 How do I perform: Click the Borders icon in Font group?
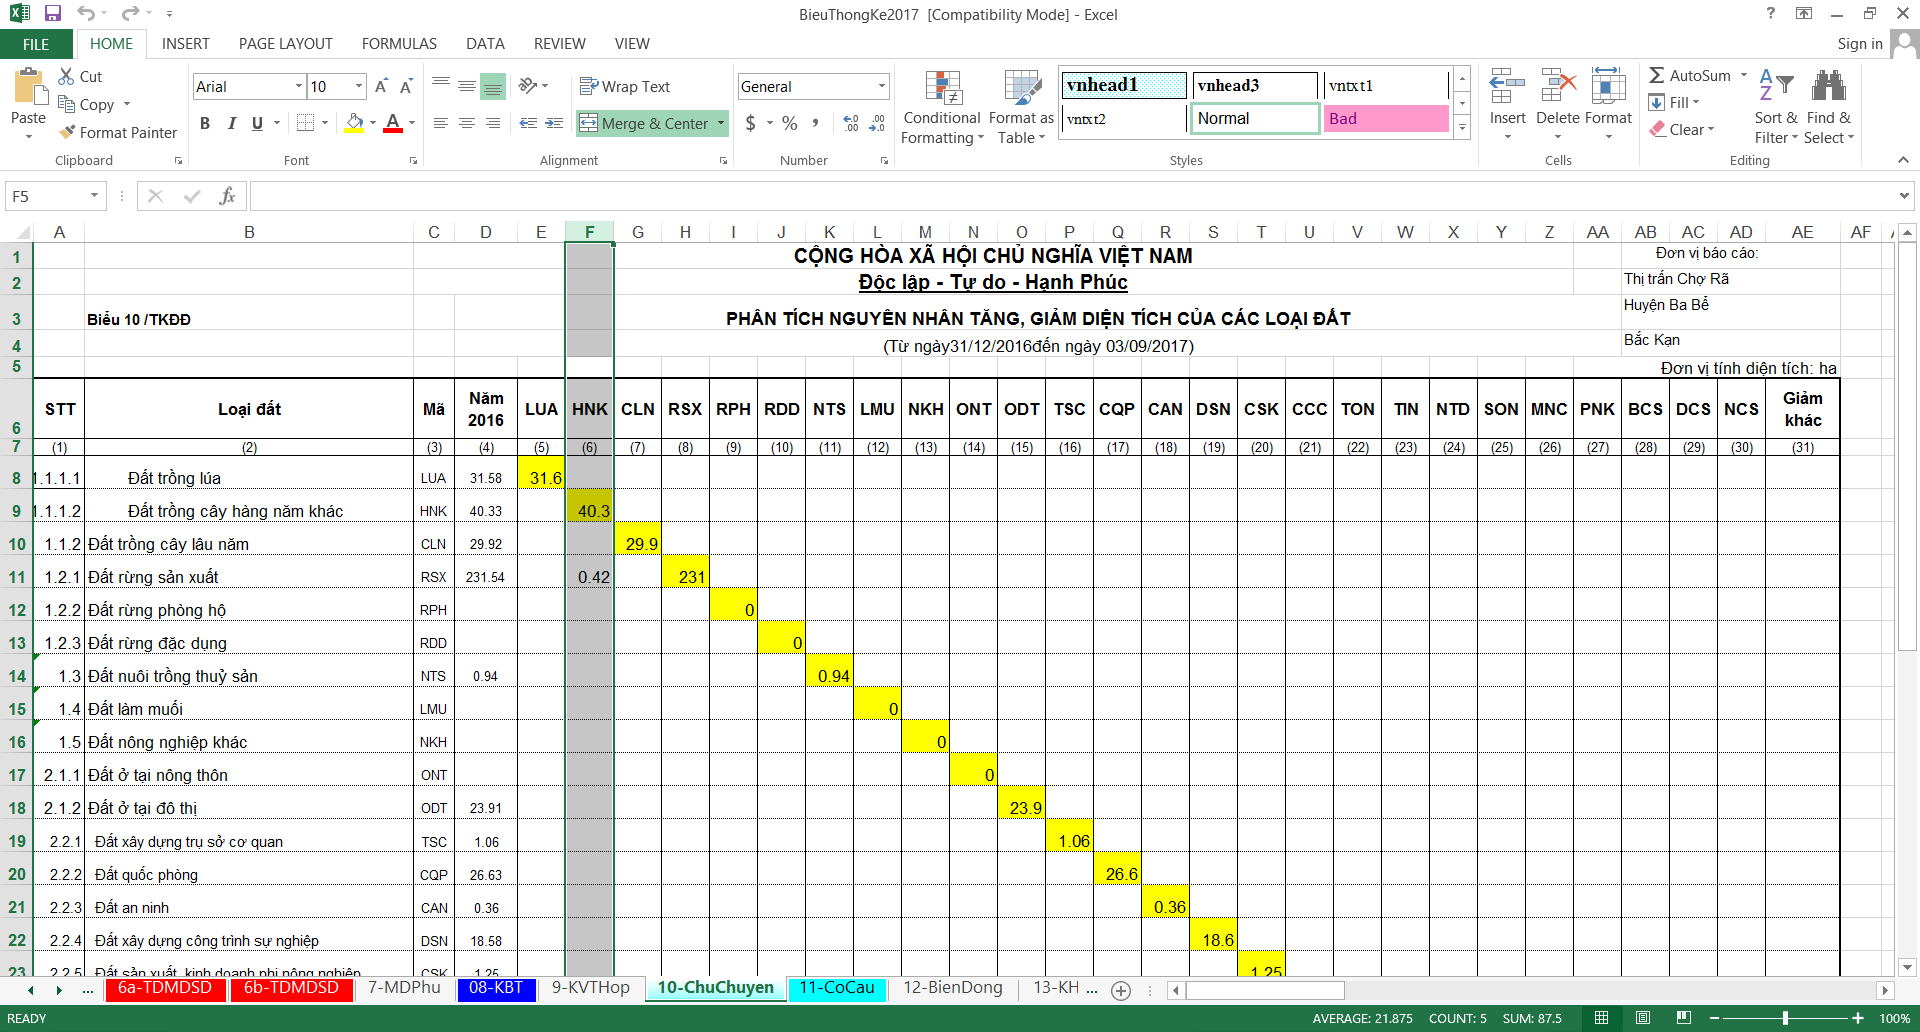(306, 123)
